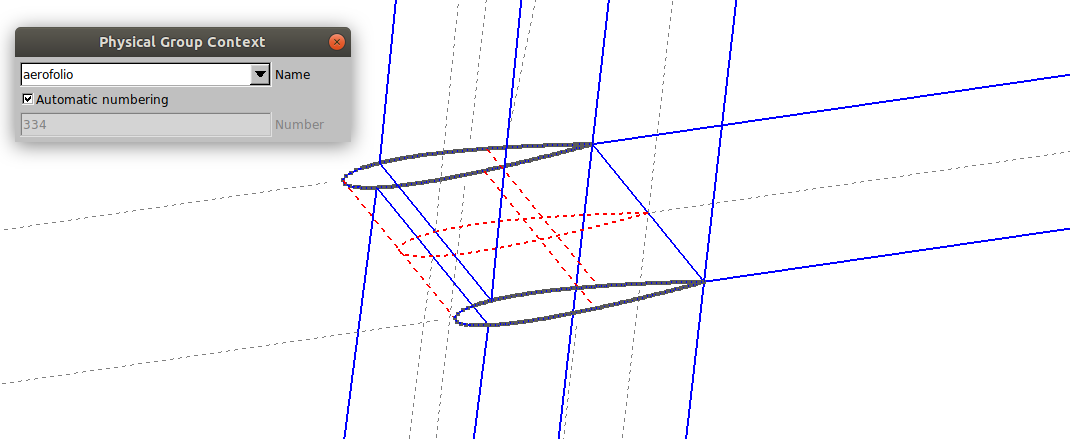Image resolution: width=1070 pixels, height=439 pixels.
Task: Click the Name field containing aerofolio
Action: point(136,74)
